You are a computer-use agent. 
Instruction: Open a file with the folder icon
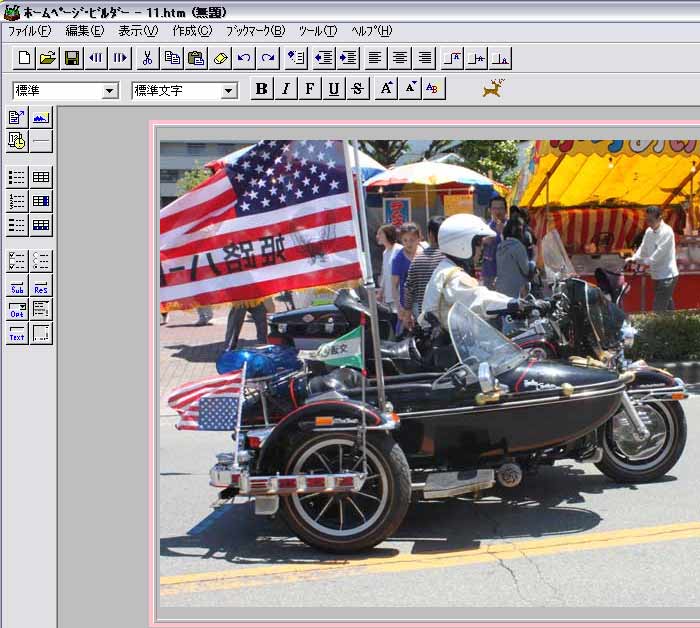pos(47,58)
